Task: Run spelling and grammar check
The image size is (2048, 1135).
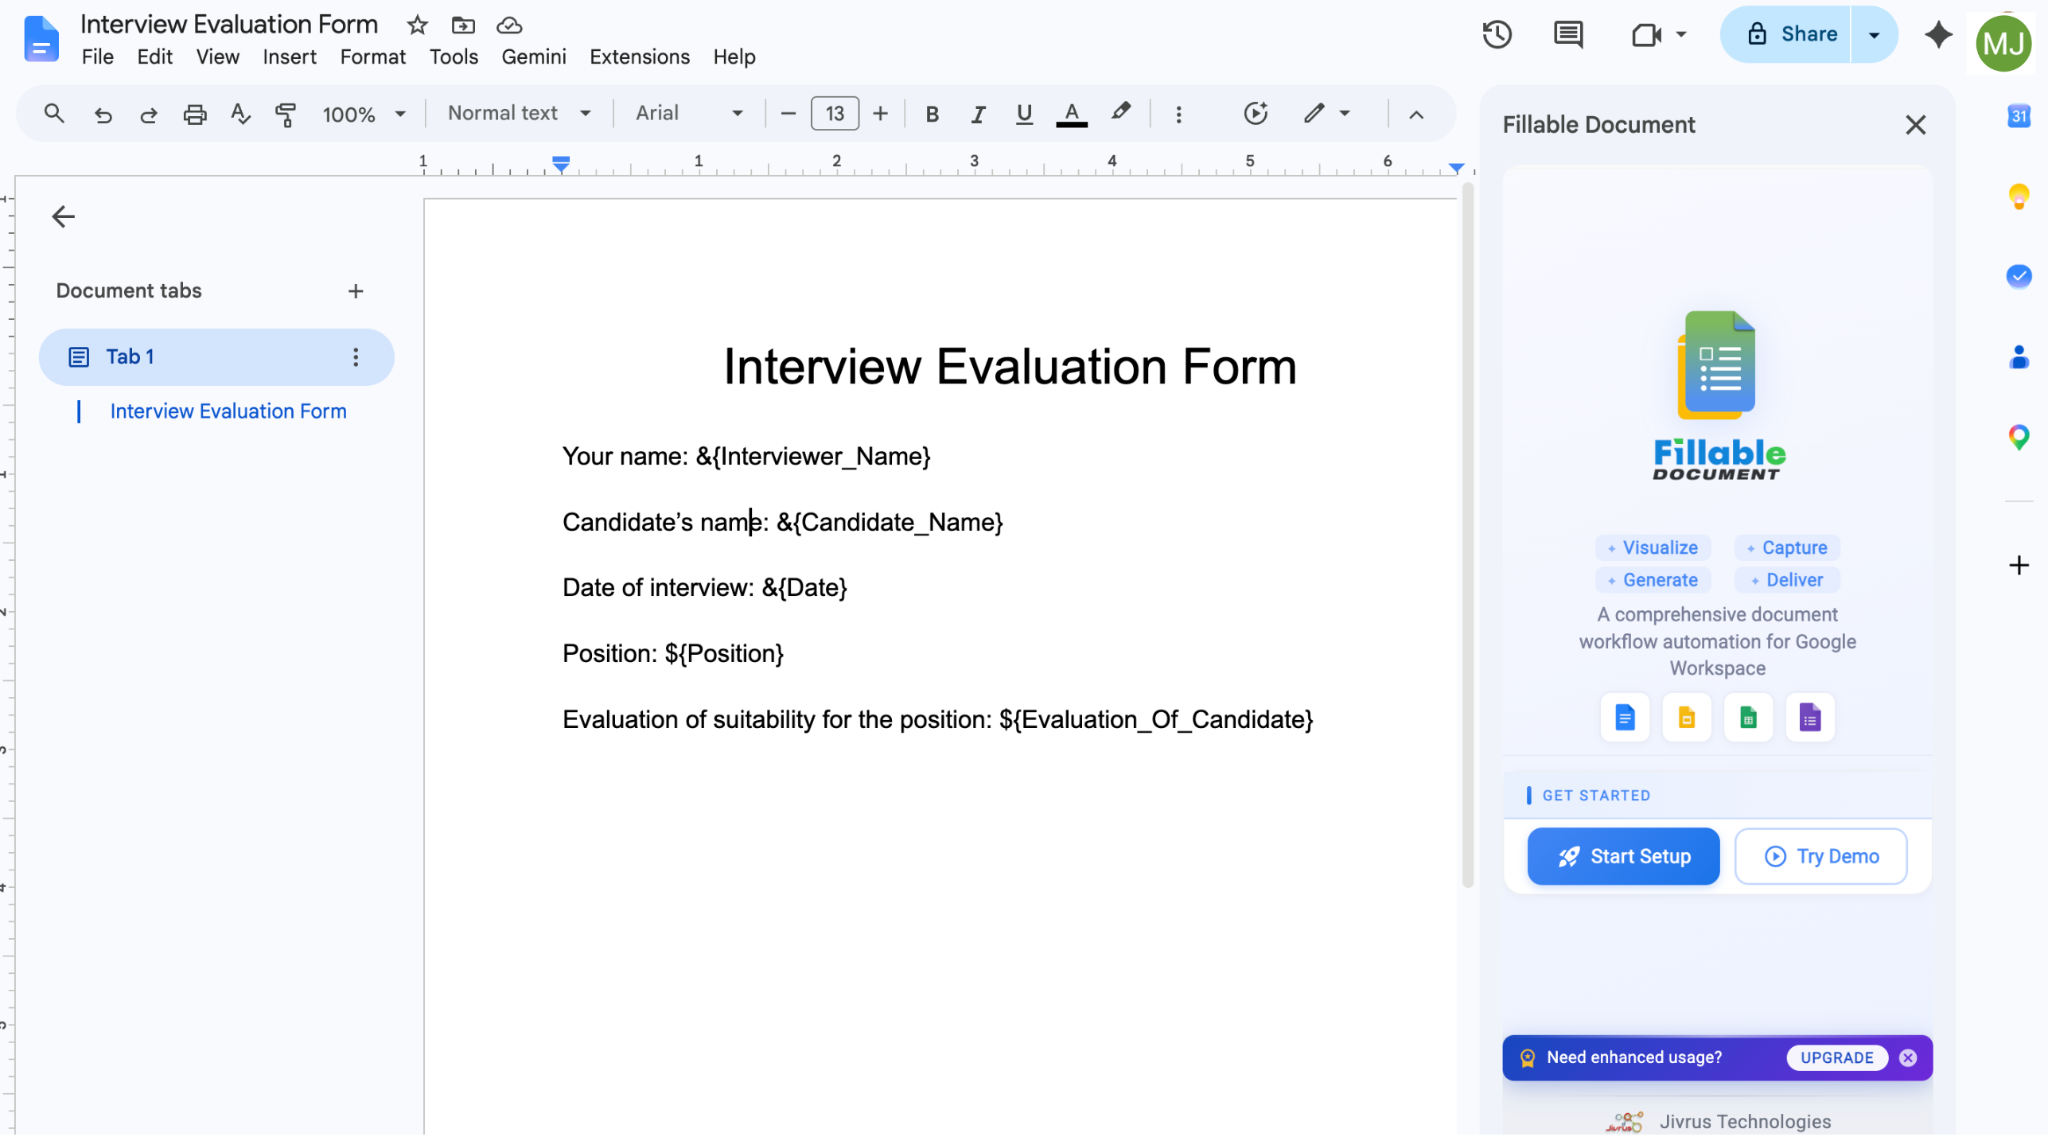Action: pyautogui.click(x=240, y=114)
